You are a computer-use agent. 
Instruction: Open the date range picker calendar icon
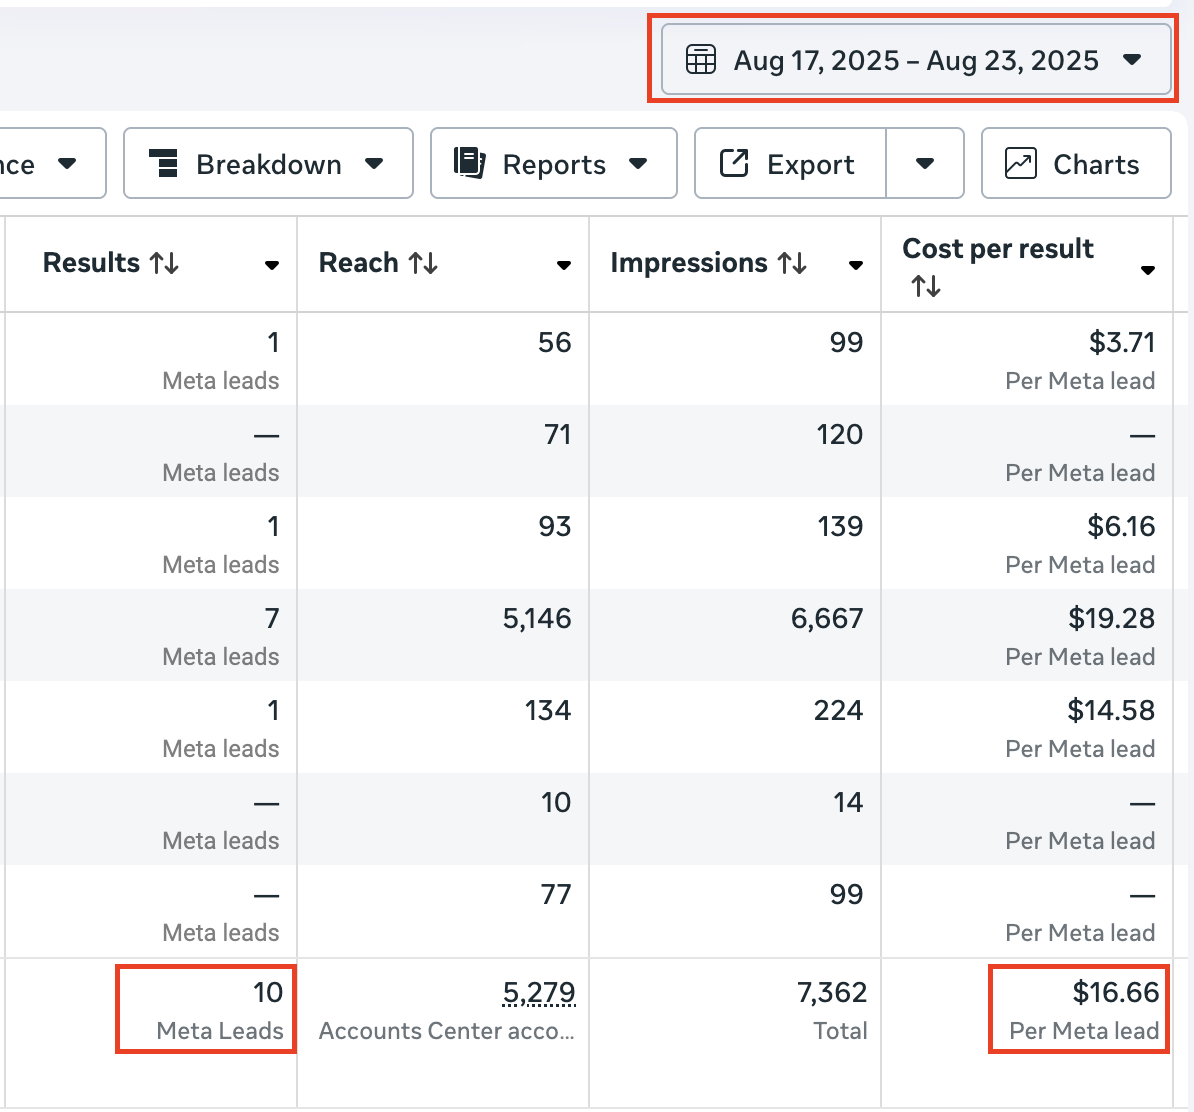[x=700, y=60]
